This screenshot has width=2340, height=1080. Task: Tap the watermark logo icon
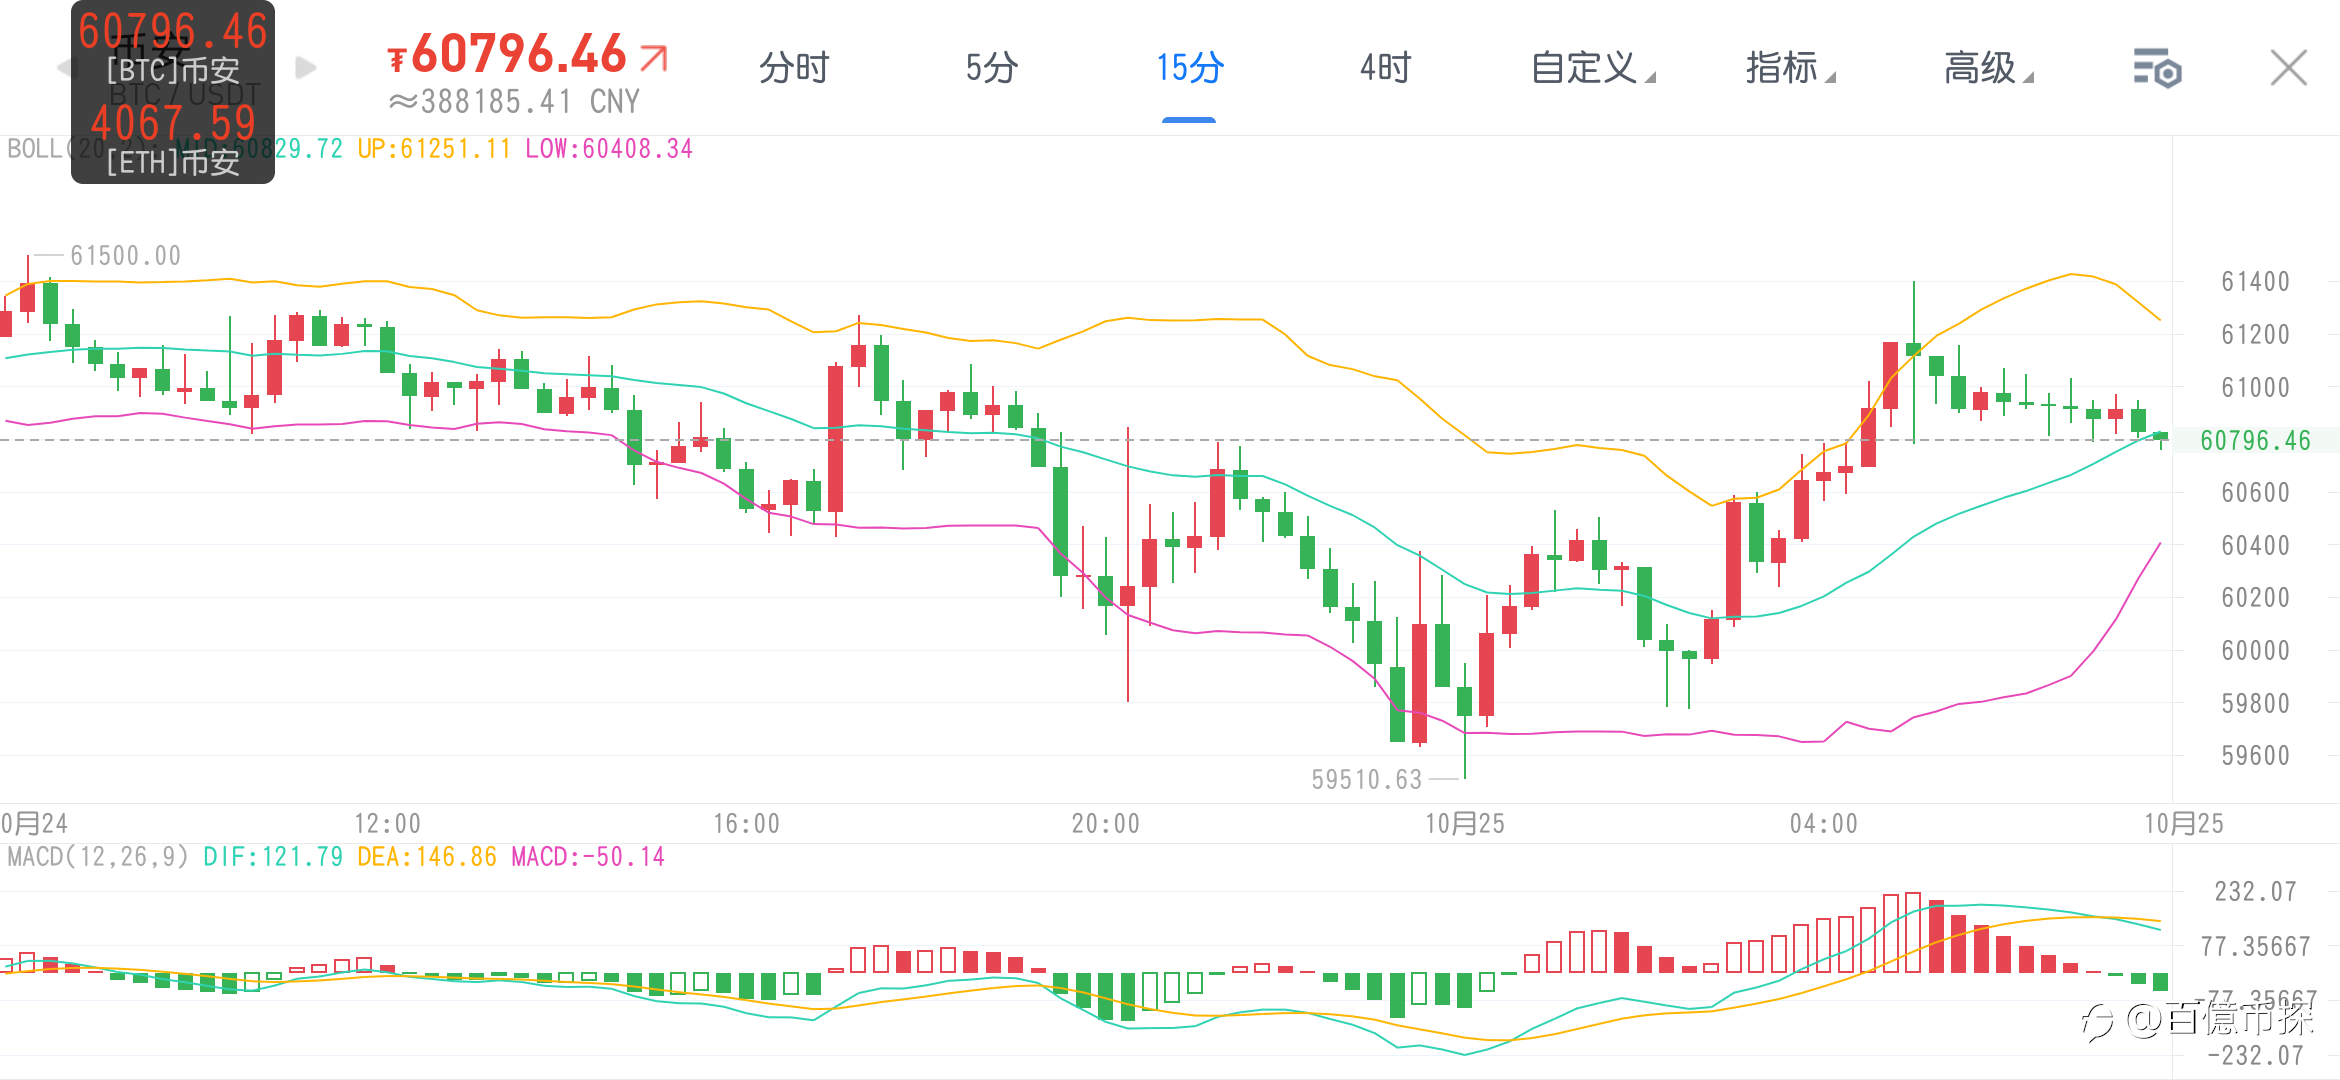(2099, 1021)
